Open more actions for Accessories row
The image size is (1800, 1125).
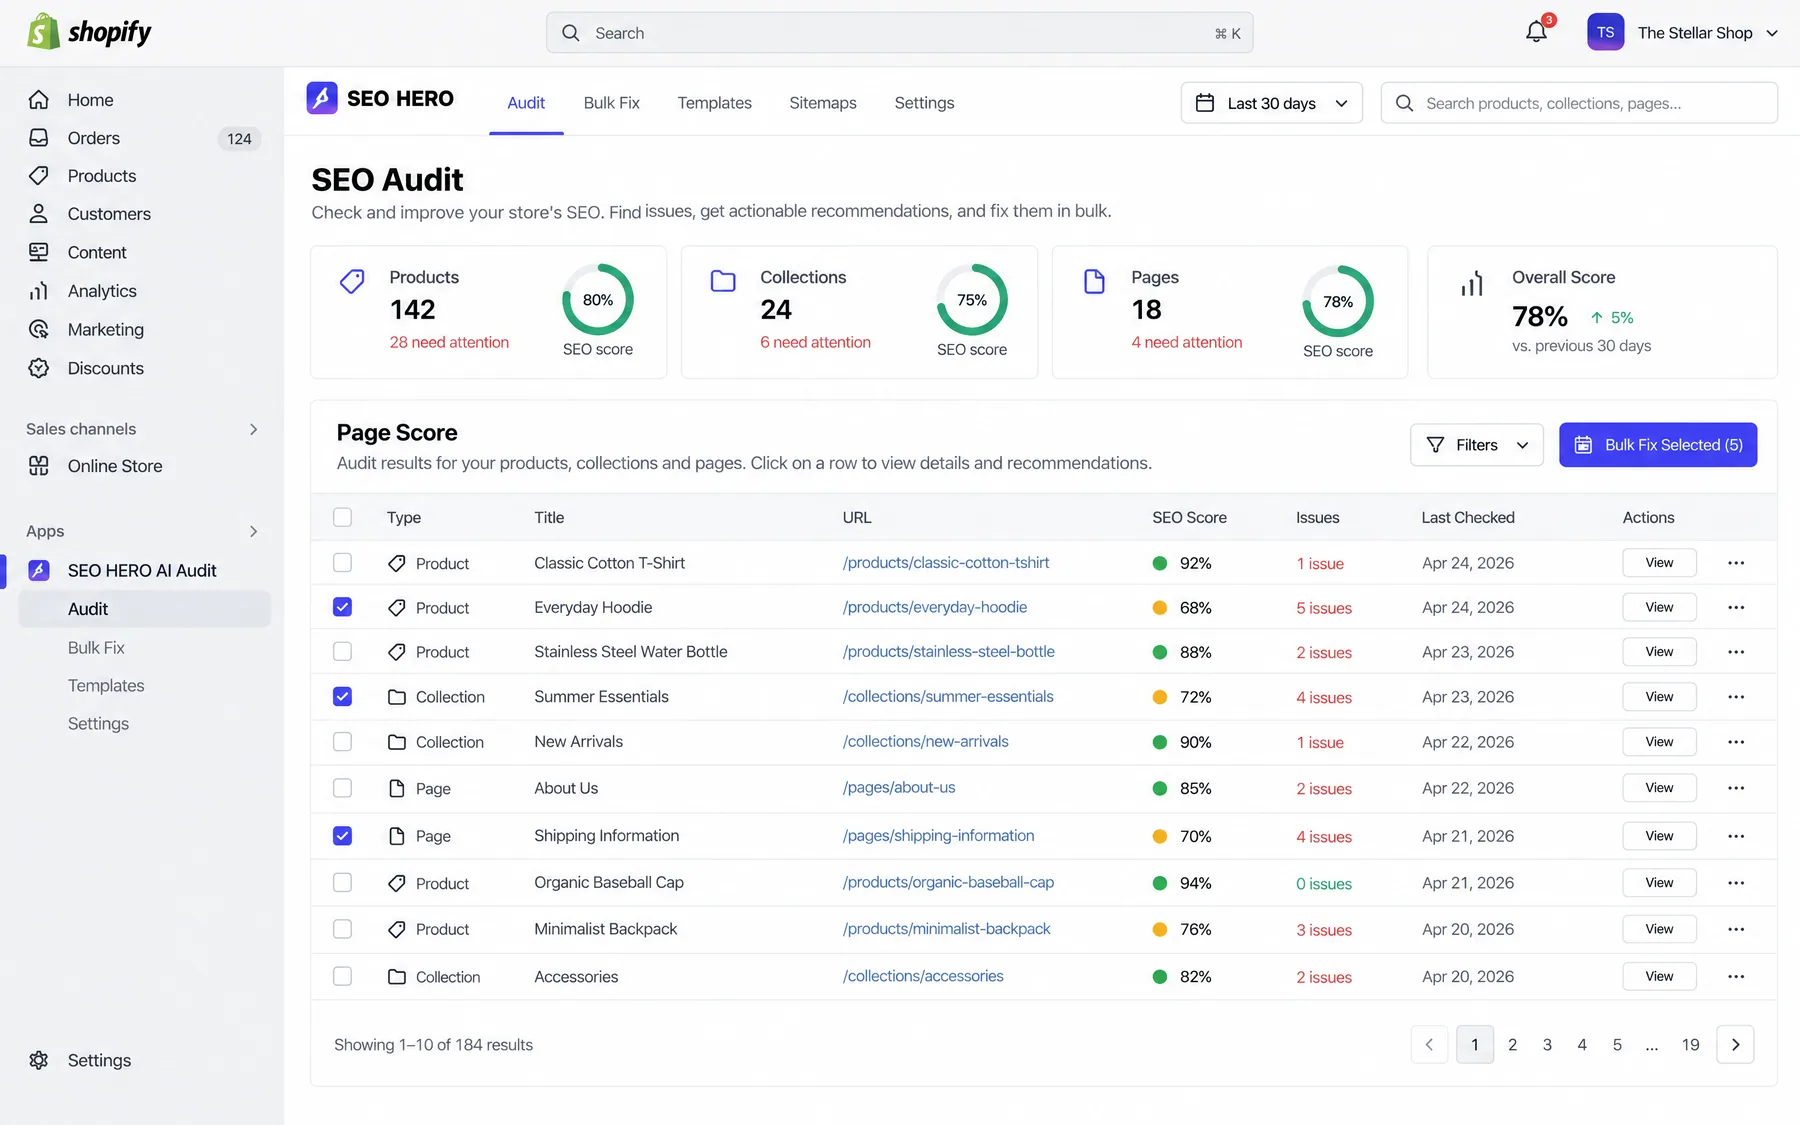1736,977
